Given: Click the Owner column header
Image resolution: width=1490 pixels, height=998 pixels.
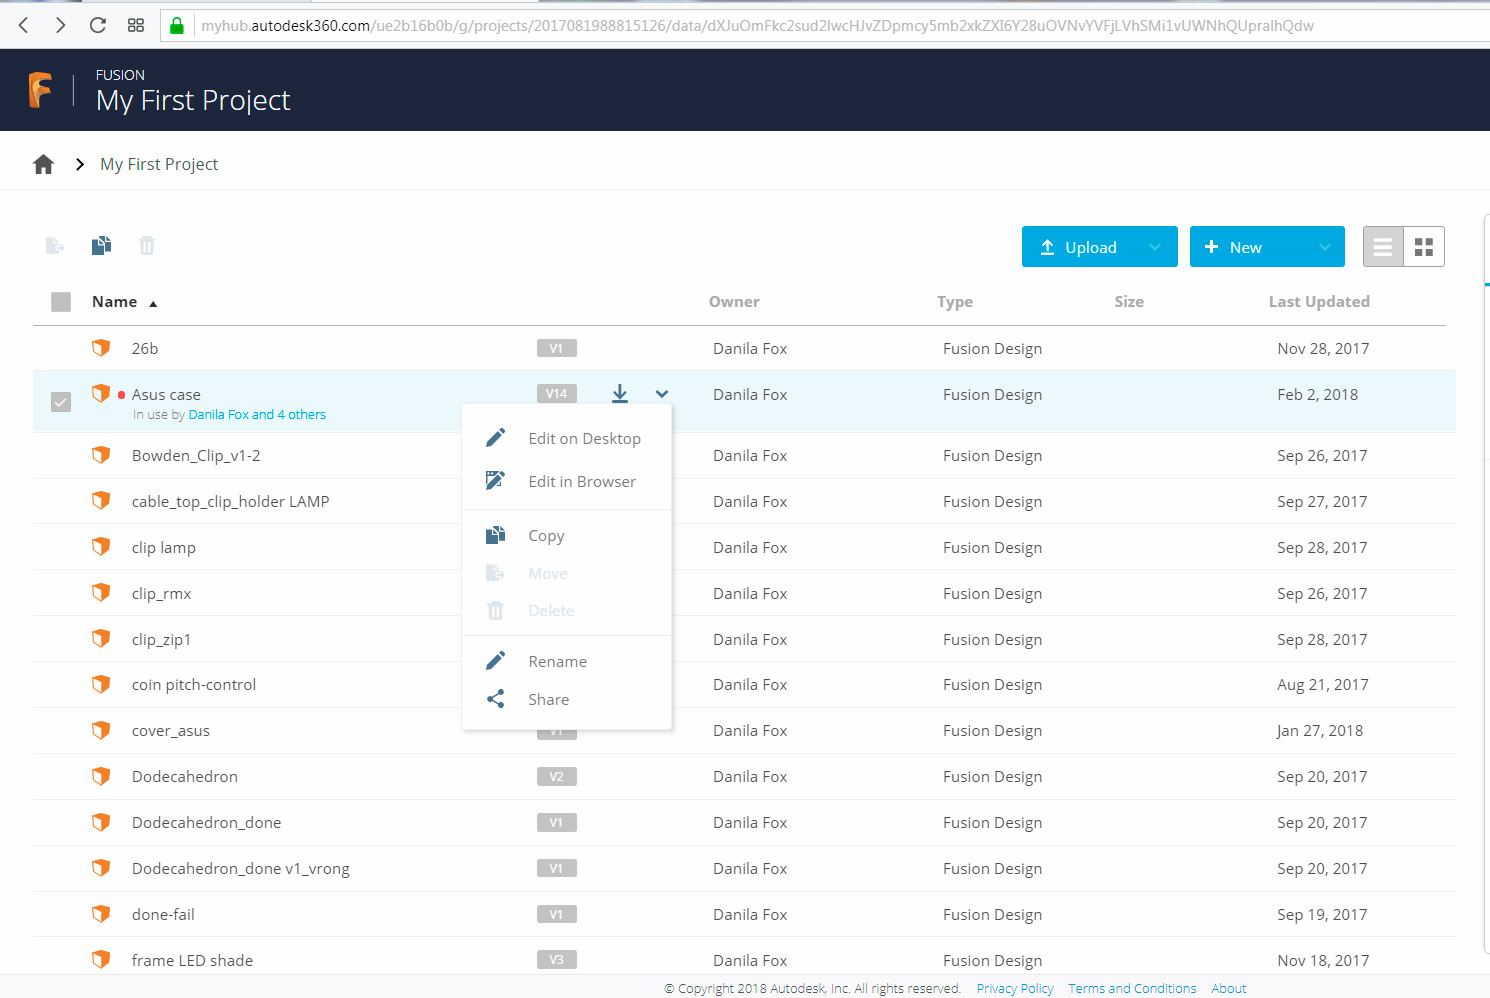Looking at the screenshot, I should (734, 302).
